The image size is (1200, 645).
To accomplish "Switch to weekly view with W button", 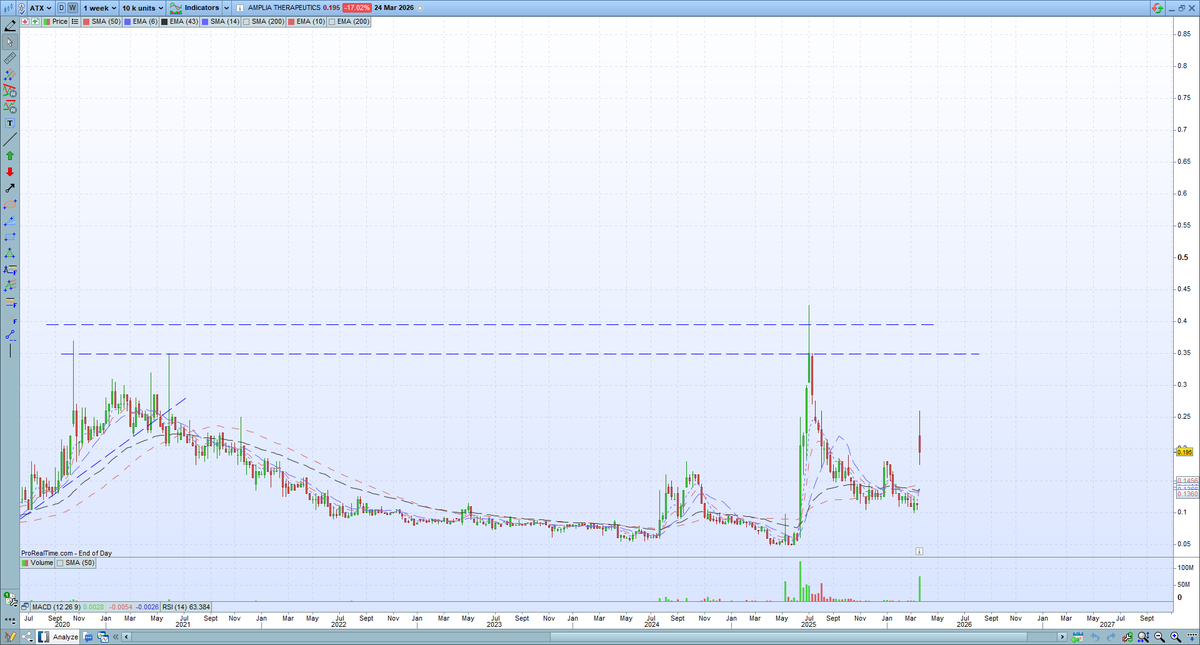I will point(72,8).
